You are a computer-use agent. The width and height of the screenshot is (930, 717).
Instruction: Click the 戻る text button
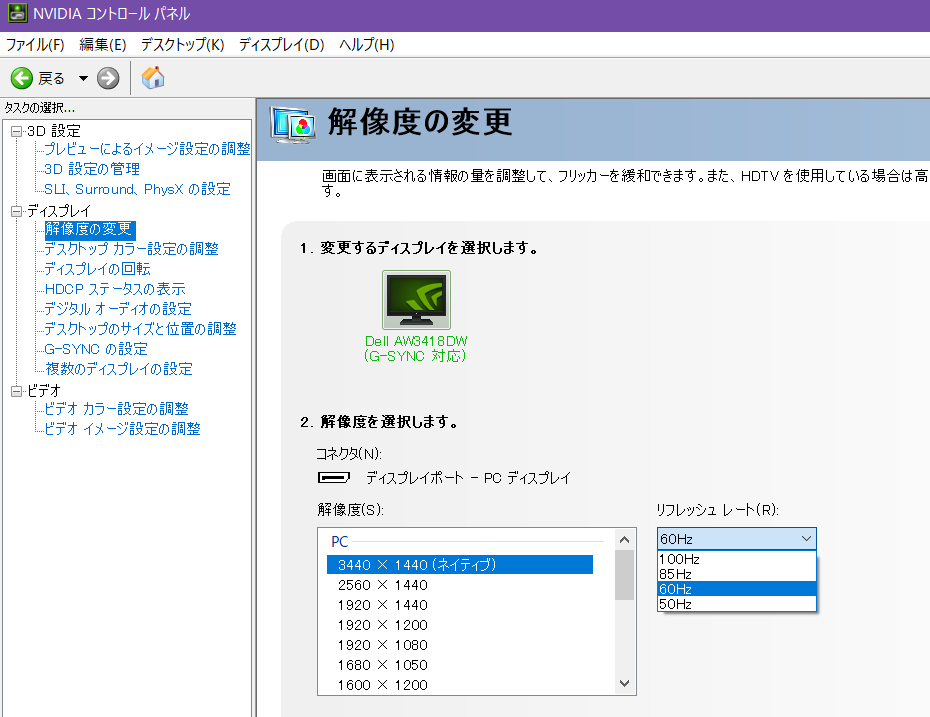pyautogui.click(x=51, y=78)
